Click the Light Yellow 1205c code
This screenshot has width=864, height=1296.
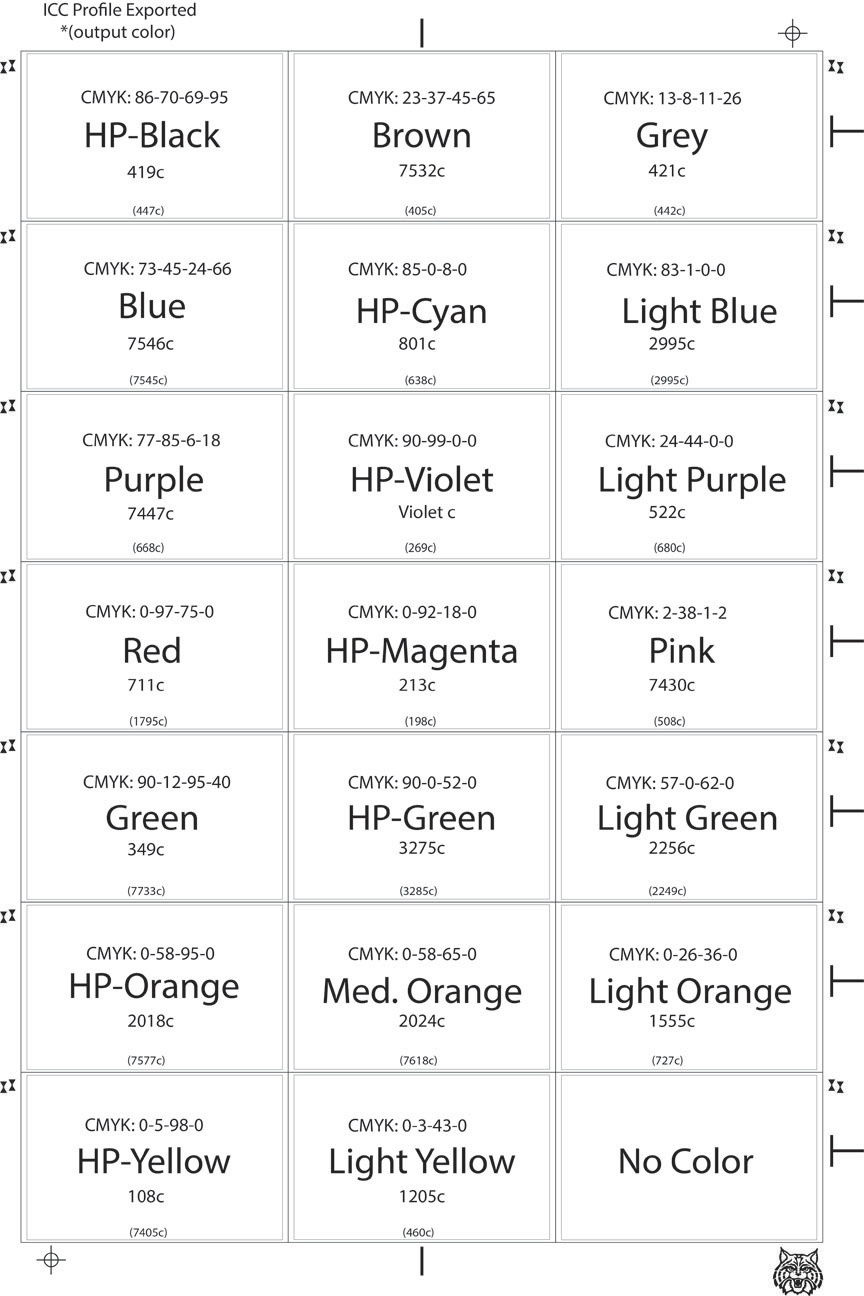pos(421,1196)
